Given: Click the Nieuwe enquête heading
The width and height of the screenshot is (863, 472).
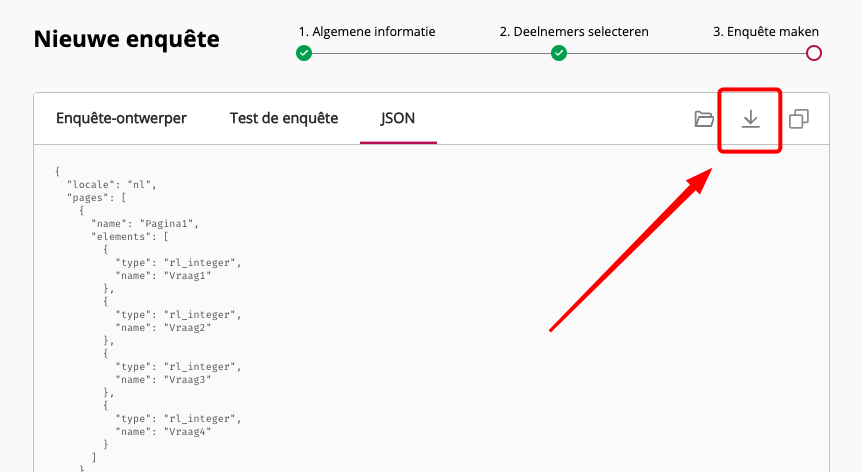Looking at the screenshot, I should pos(127,39).
